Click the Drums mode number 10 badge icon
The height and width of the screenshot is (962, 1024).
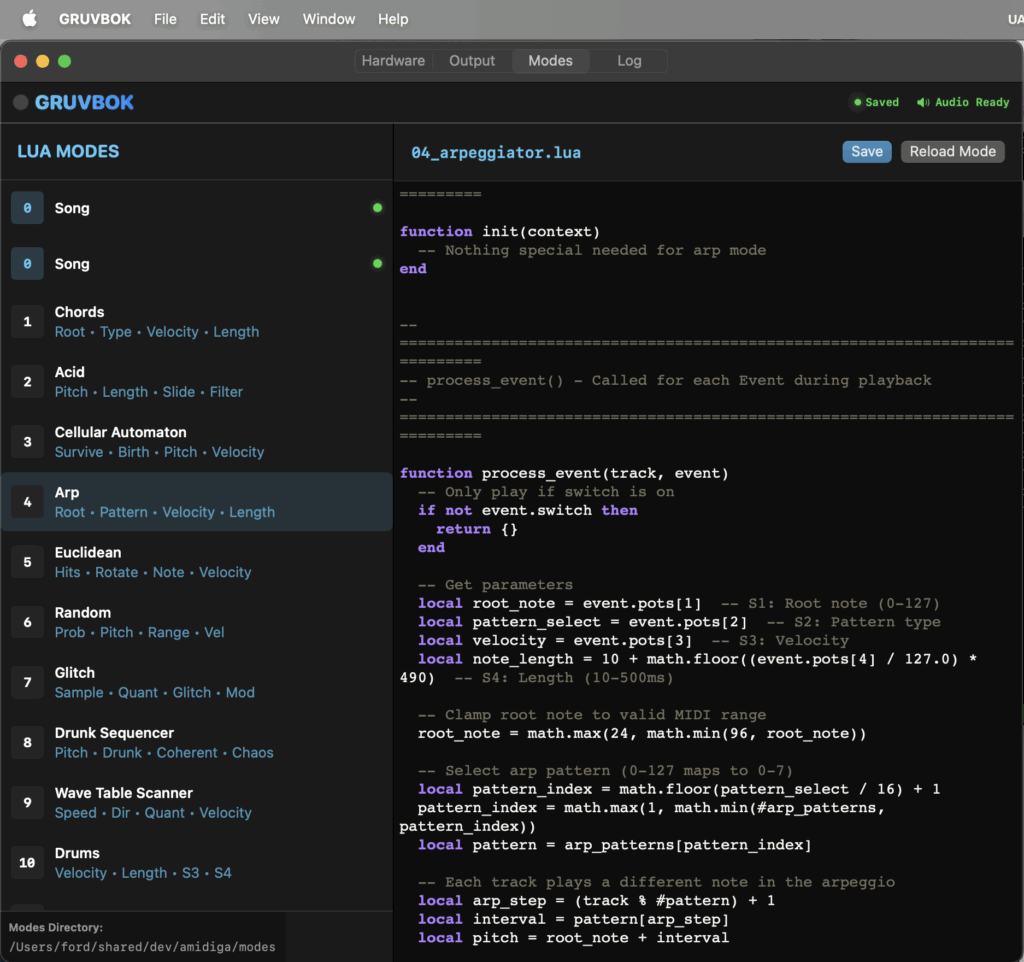coord(27,862)
